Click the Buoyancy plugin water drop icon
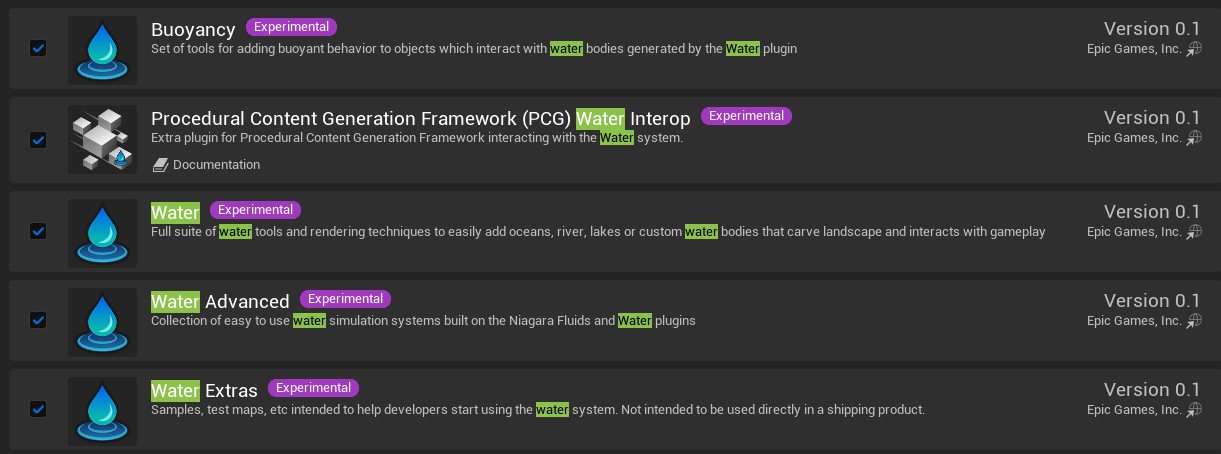This screenshot has height=454, width=1221. point(102,50)
